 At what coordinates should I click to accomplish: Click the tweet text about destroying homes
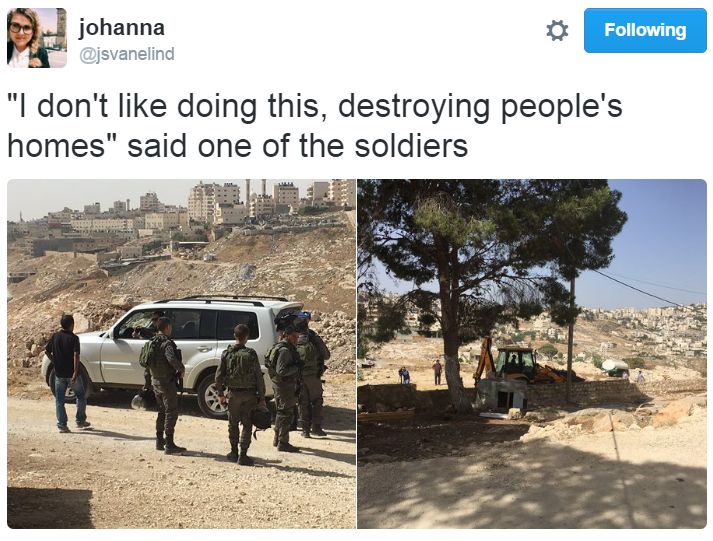[x=315, y=126]
